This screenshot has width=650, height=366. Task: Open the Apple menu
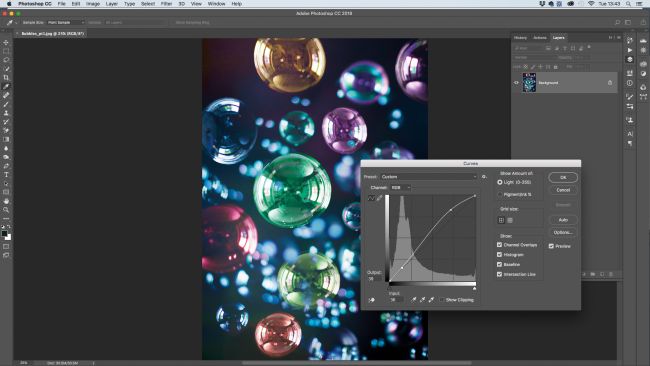(x=9, y=4)
